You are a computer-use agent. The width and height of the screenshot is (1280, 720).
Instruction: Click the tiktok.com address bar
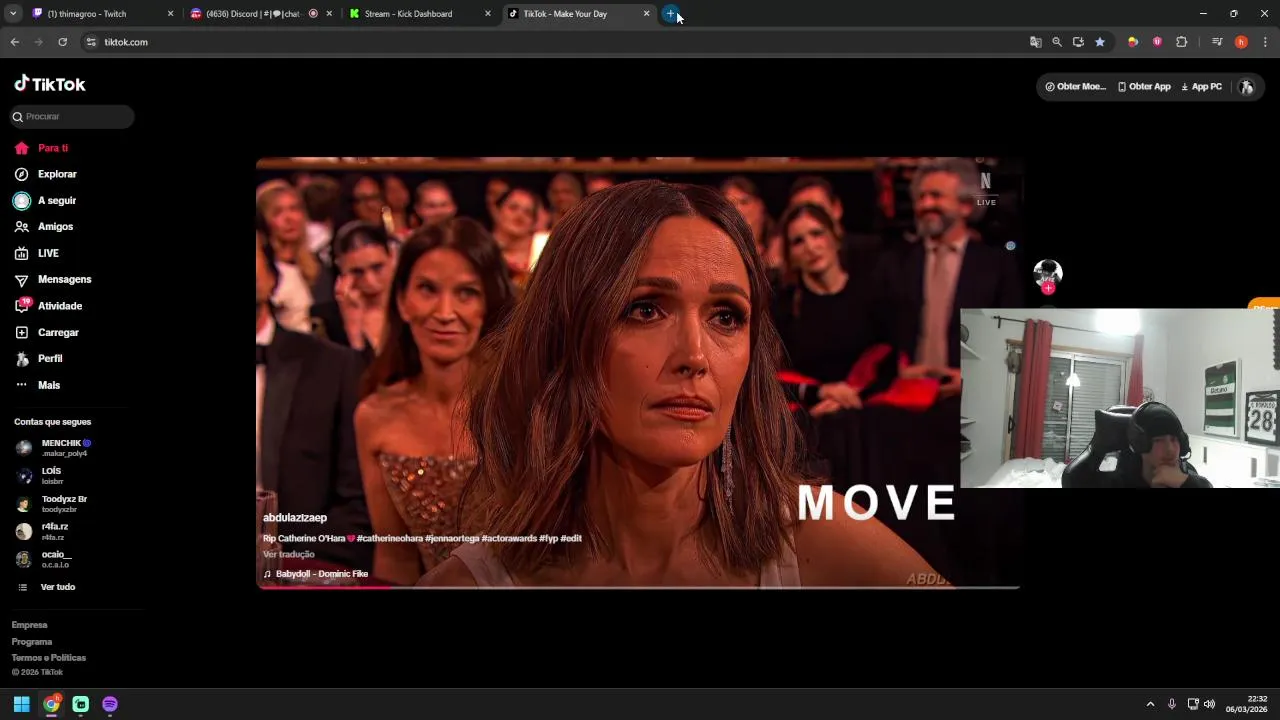tap(560, 42)
